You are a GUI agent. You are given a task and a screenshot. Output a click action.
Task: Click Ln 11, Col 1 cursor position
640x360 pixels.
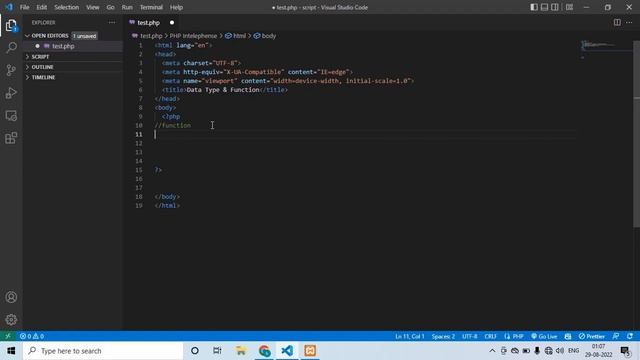click(409, 336)
